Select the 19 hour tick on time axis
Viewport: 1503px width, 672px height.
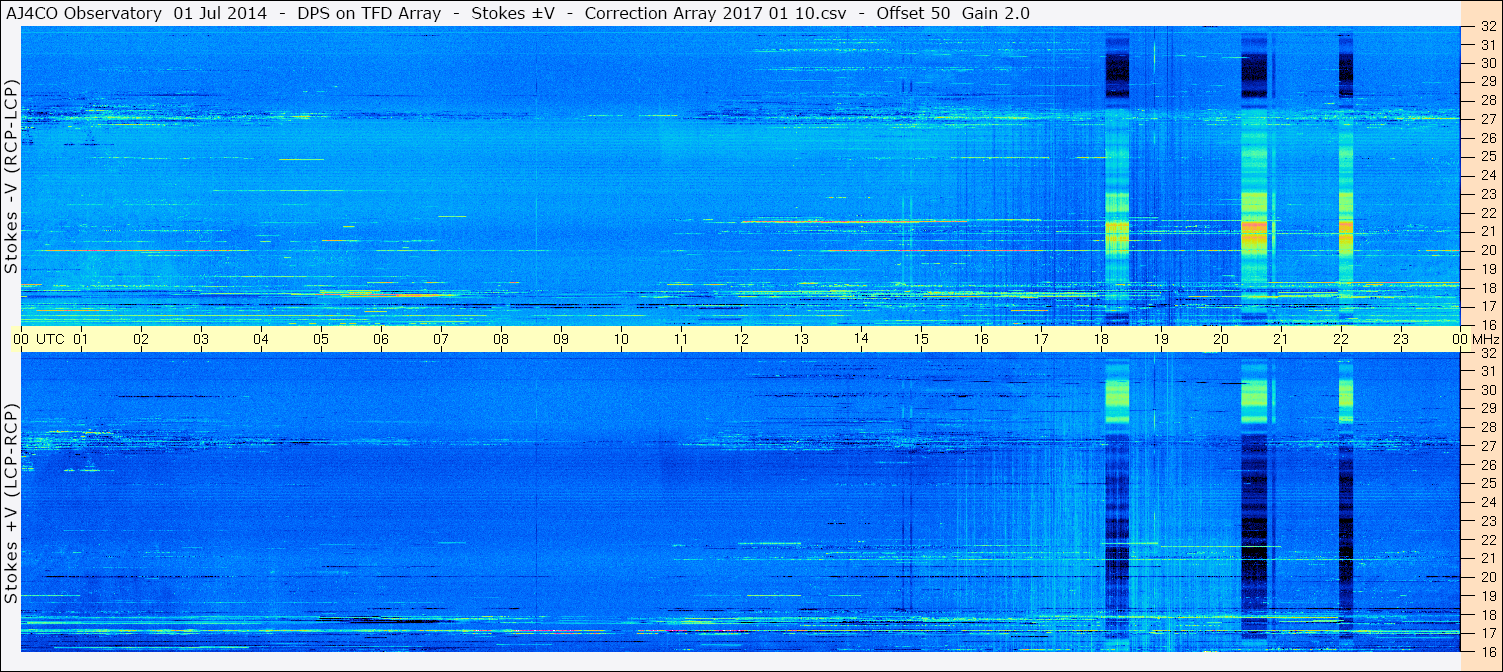pyautogui.click(x=1161, y=339)
